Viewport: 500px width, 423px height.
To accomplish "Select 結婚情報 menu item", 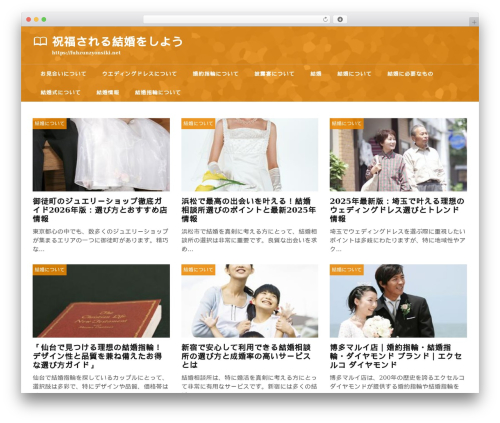I will (x=108, y=92).
